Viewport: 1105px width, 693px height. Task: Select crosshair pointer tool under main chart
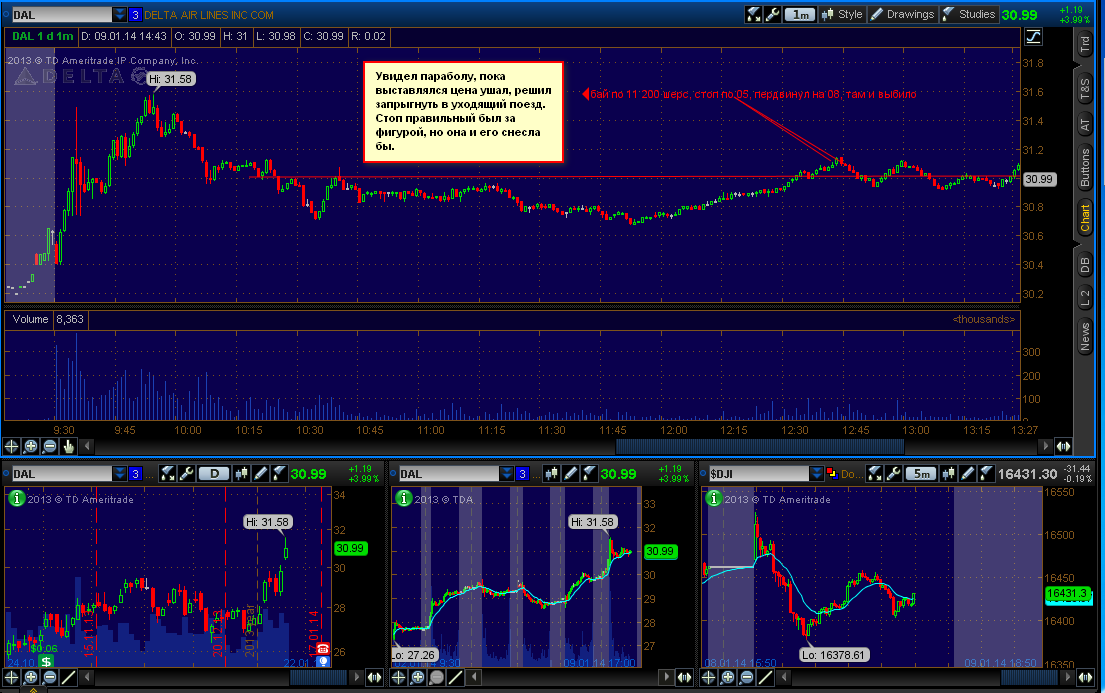click(x=11, y=446)
